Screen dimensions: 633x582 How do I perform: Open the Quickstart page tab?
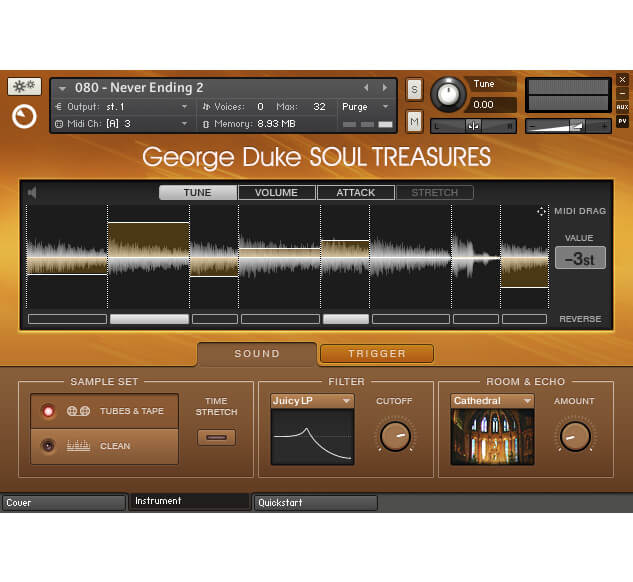point(316,503)
